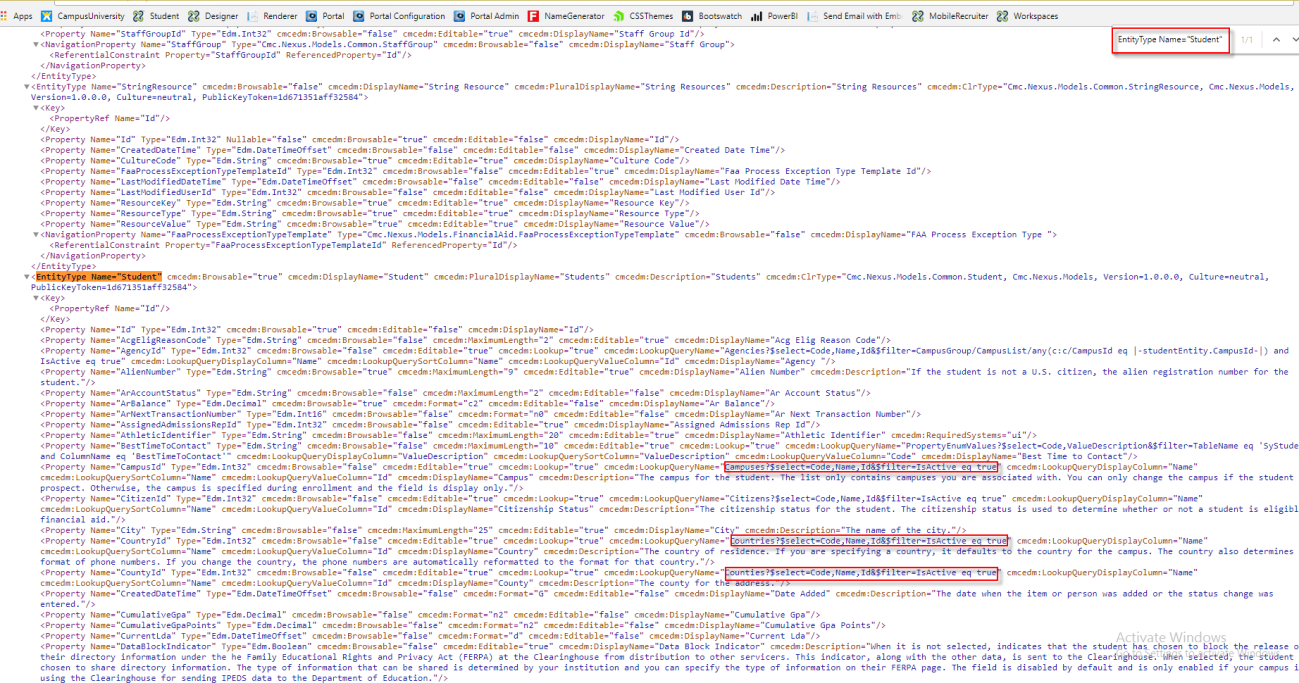Viewport: 1299px width, 683px height.
Task: Open the Designer bookmark
Action: [213, 16]
